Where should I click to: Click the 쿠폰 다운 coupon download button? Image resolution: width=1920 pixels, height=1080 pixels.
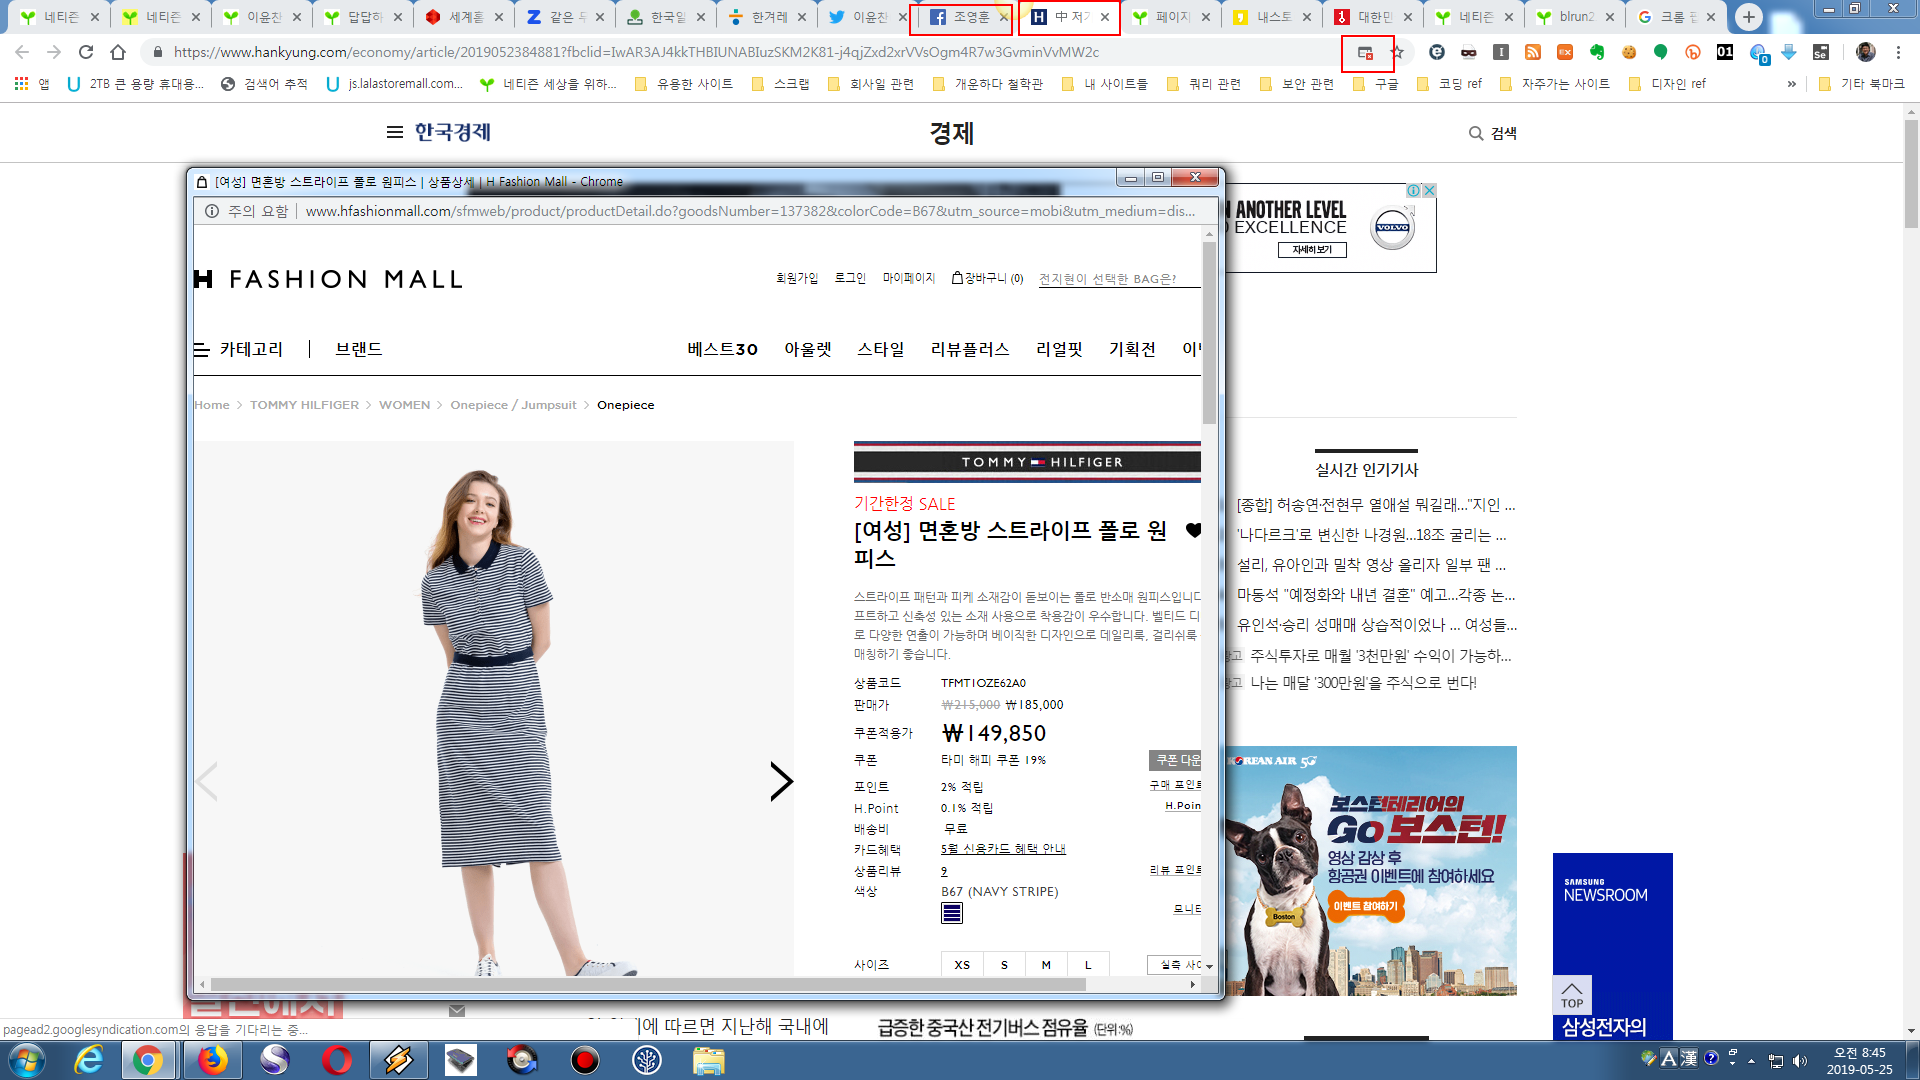pos(1176,760)
